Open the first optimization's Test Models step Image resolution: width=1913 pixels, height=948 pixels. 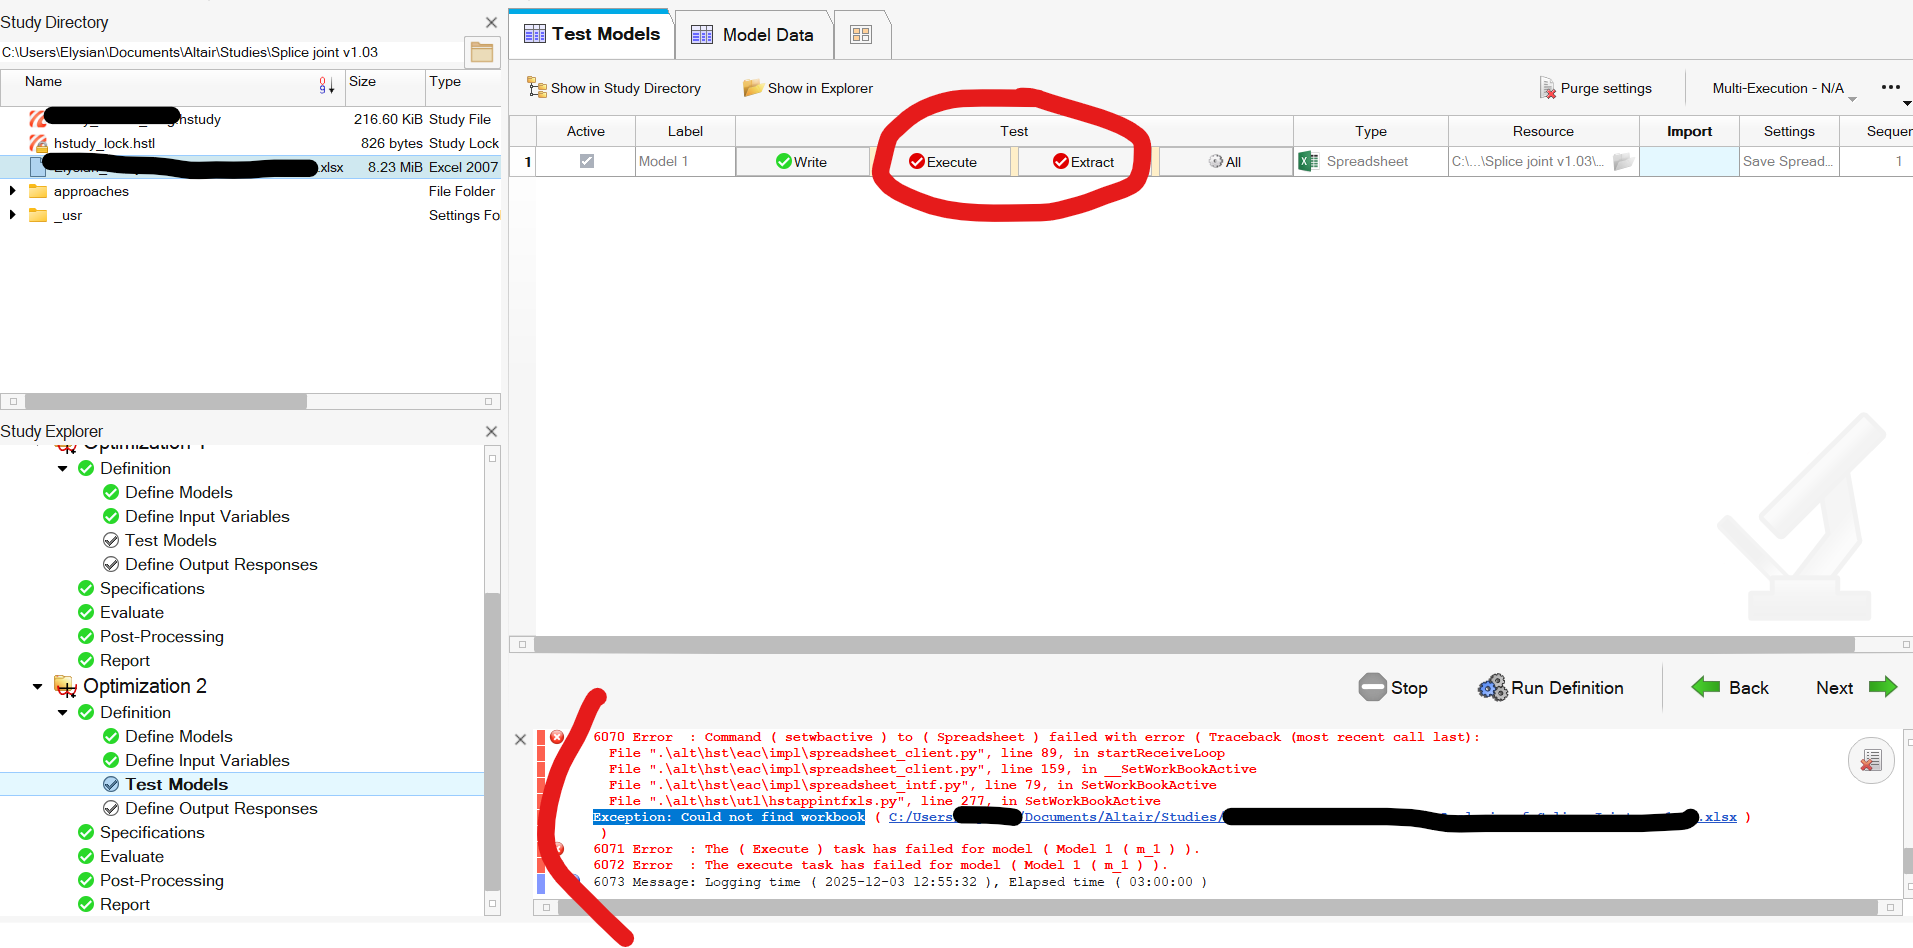171,540
